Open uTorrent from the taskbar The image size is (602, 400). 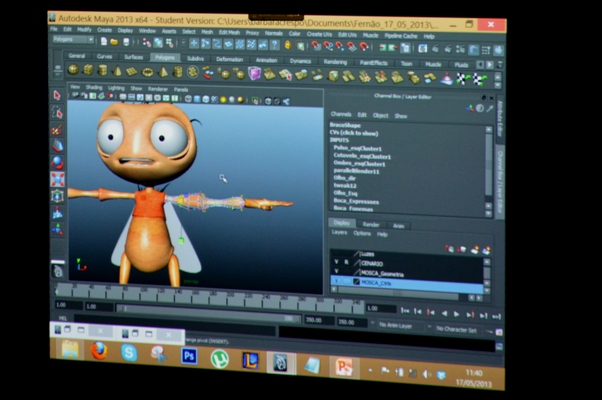[x=219, y=358]
